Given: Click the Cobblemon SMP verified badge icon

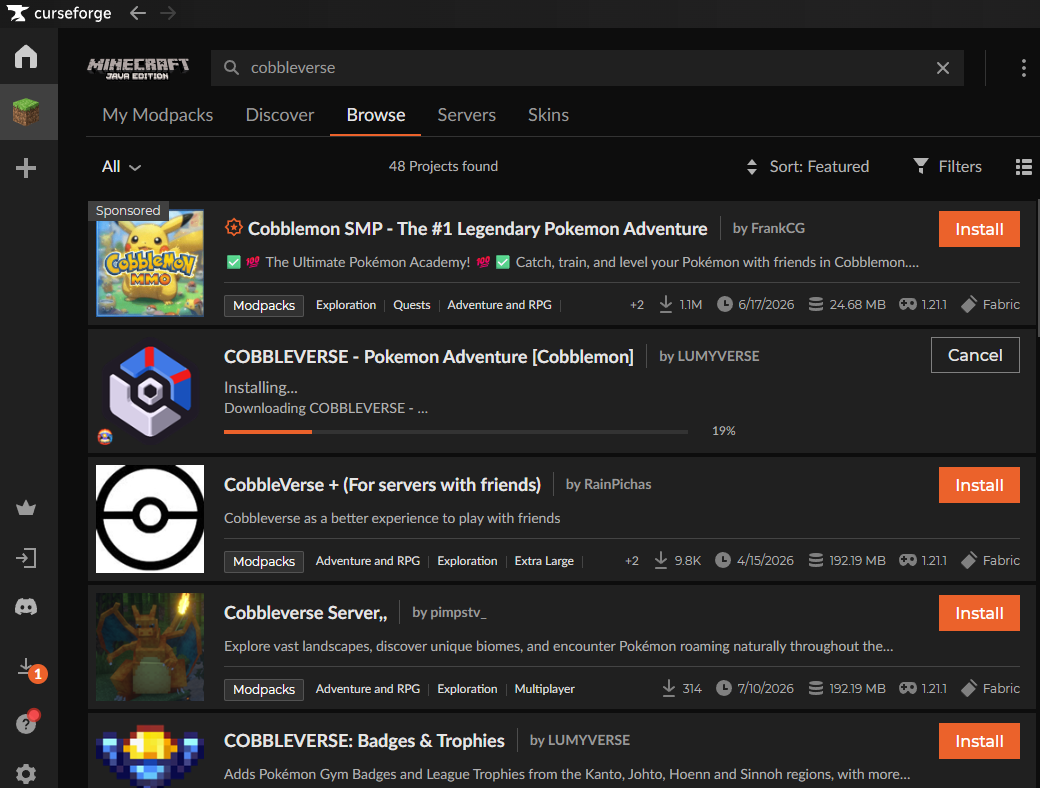Looking at the screenshot, I should (233, 228).
